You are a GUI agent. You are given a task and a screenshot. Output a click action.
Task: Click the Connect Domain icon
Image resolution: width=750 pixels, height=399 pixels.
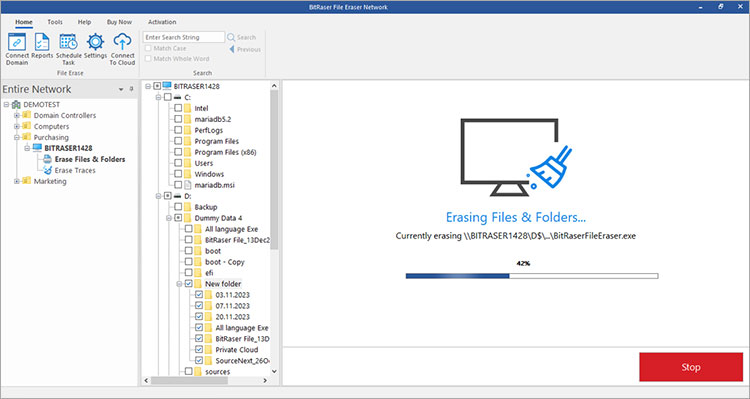click(x=17, y=42)
